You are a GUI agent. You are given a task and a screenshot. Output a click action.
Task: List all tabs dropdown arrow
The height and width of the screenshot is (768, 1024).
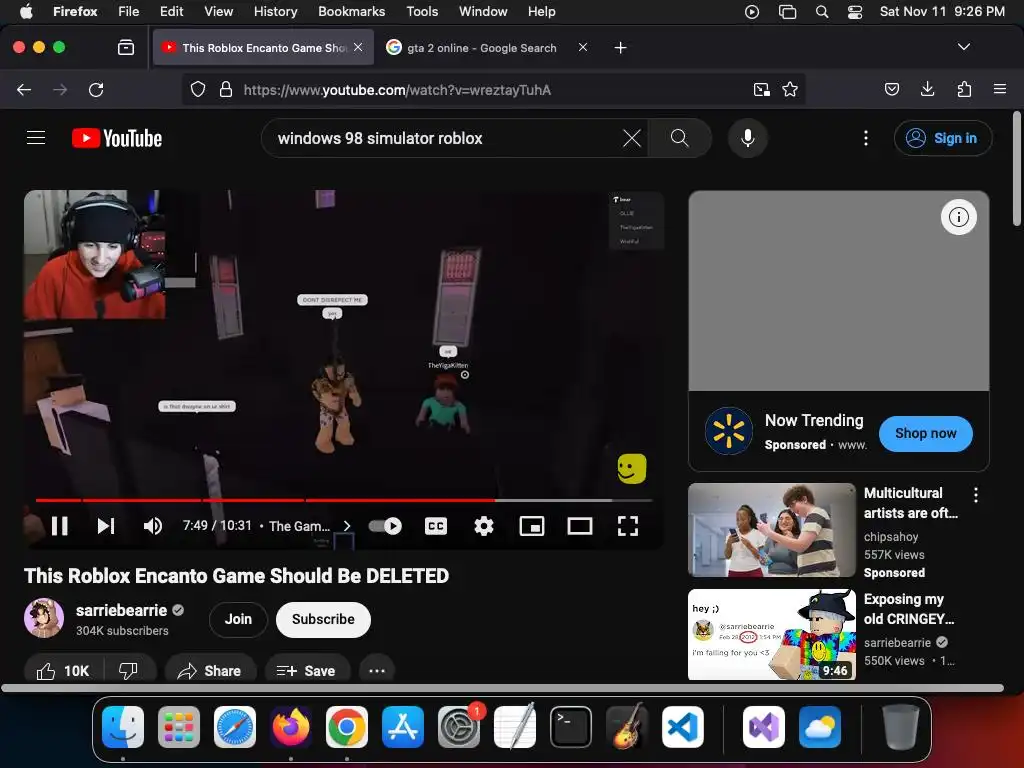pyautogui.click(x=963, y=47)
